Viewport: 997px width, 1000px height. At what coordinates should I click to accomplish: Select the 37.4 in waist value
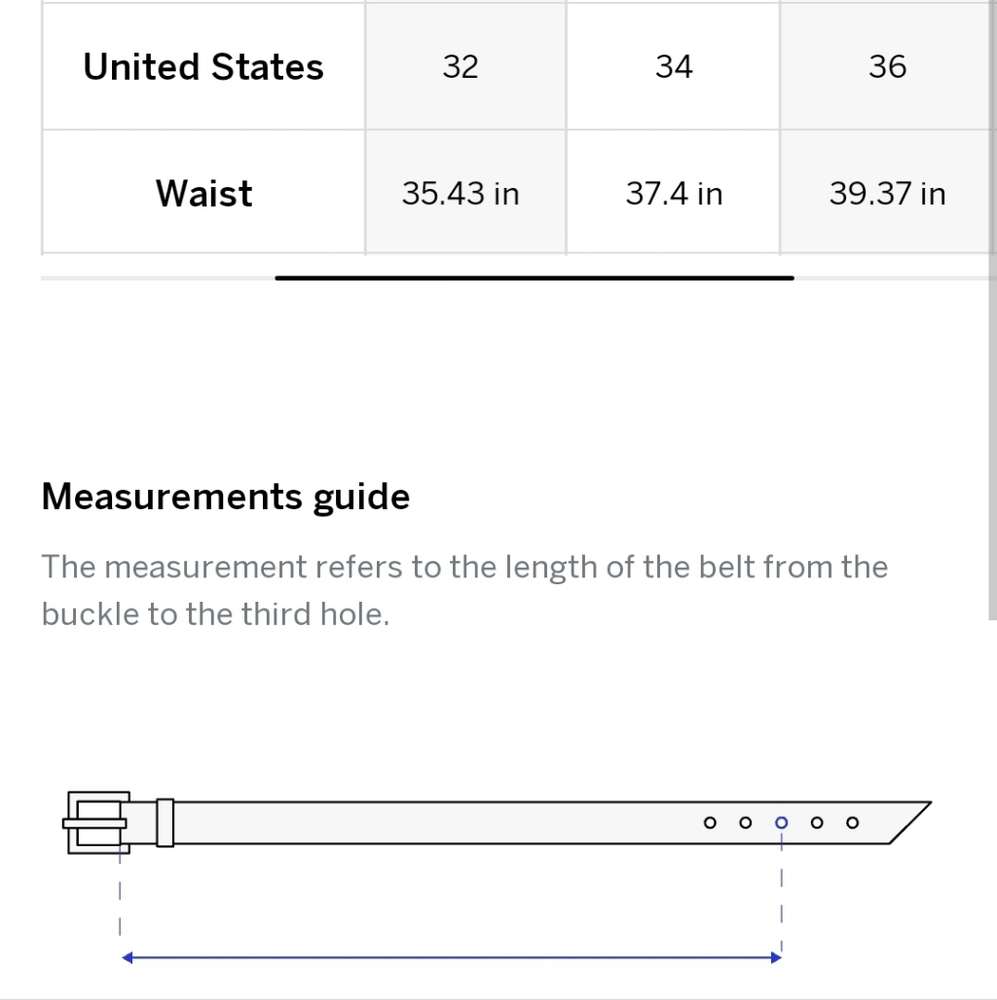(x=673, y=192)
